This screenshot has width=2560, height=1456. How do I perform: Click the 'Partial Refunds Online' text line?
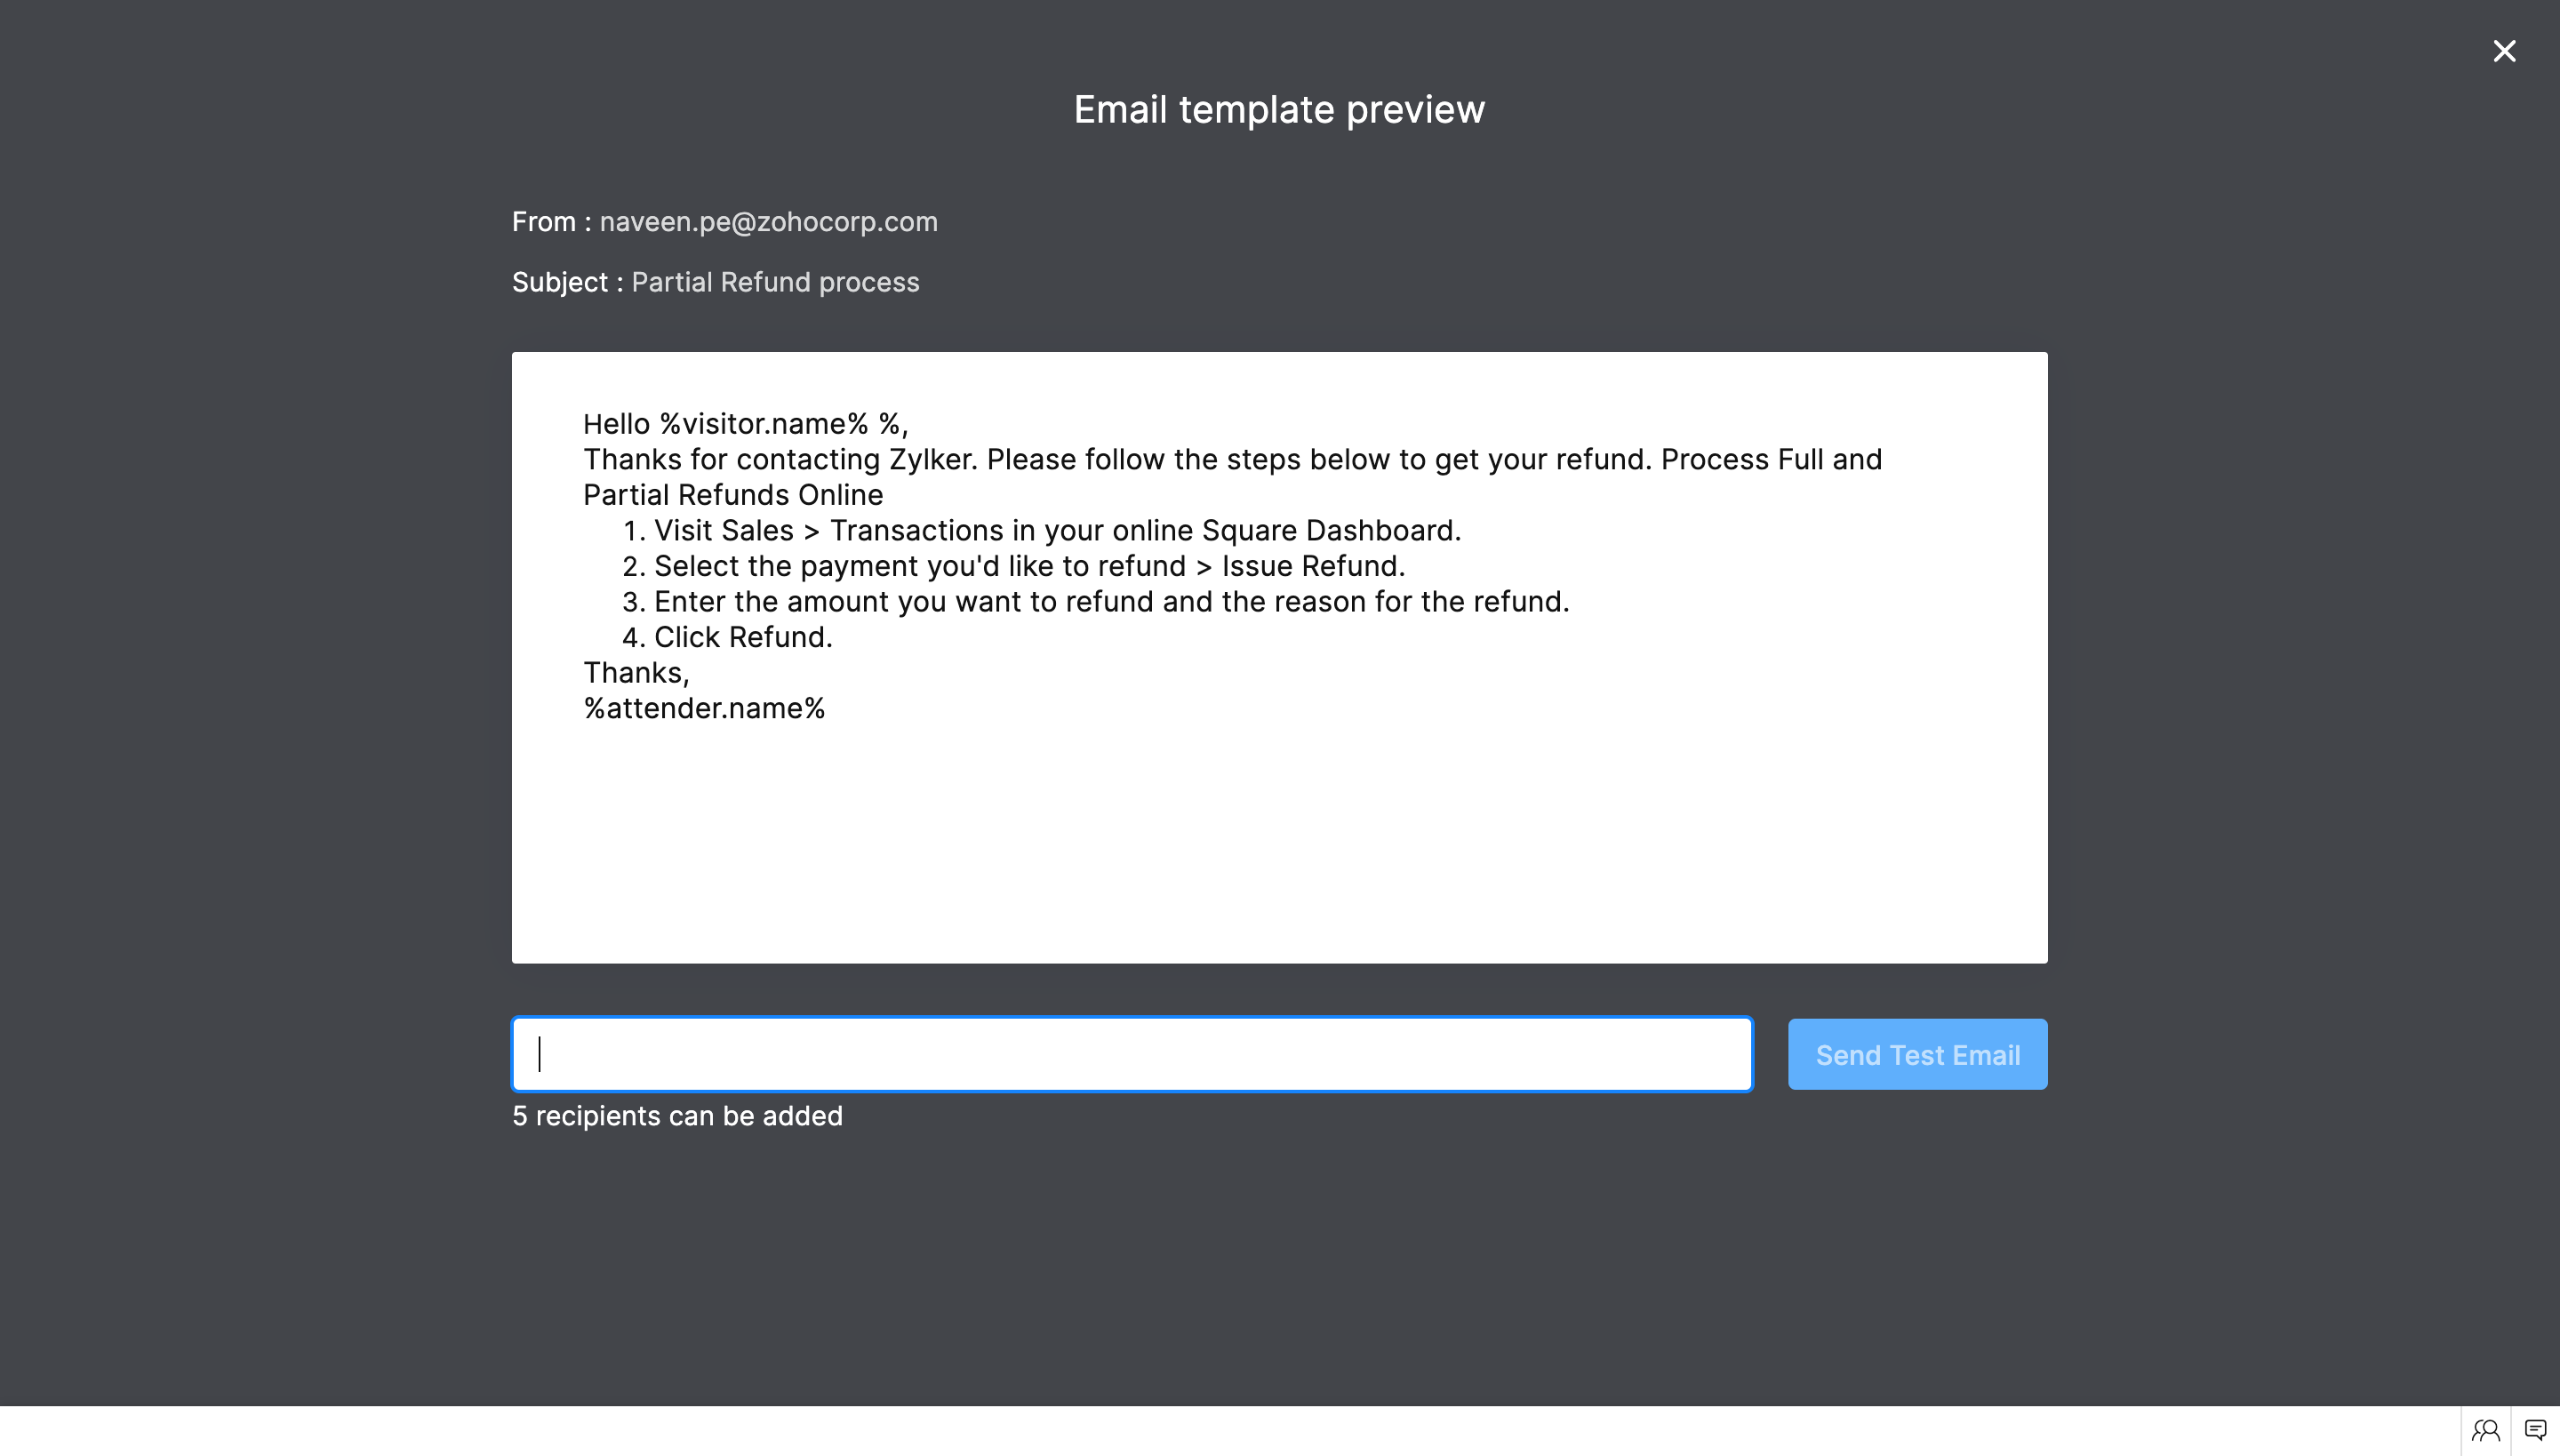click(x=733, y=496)
